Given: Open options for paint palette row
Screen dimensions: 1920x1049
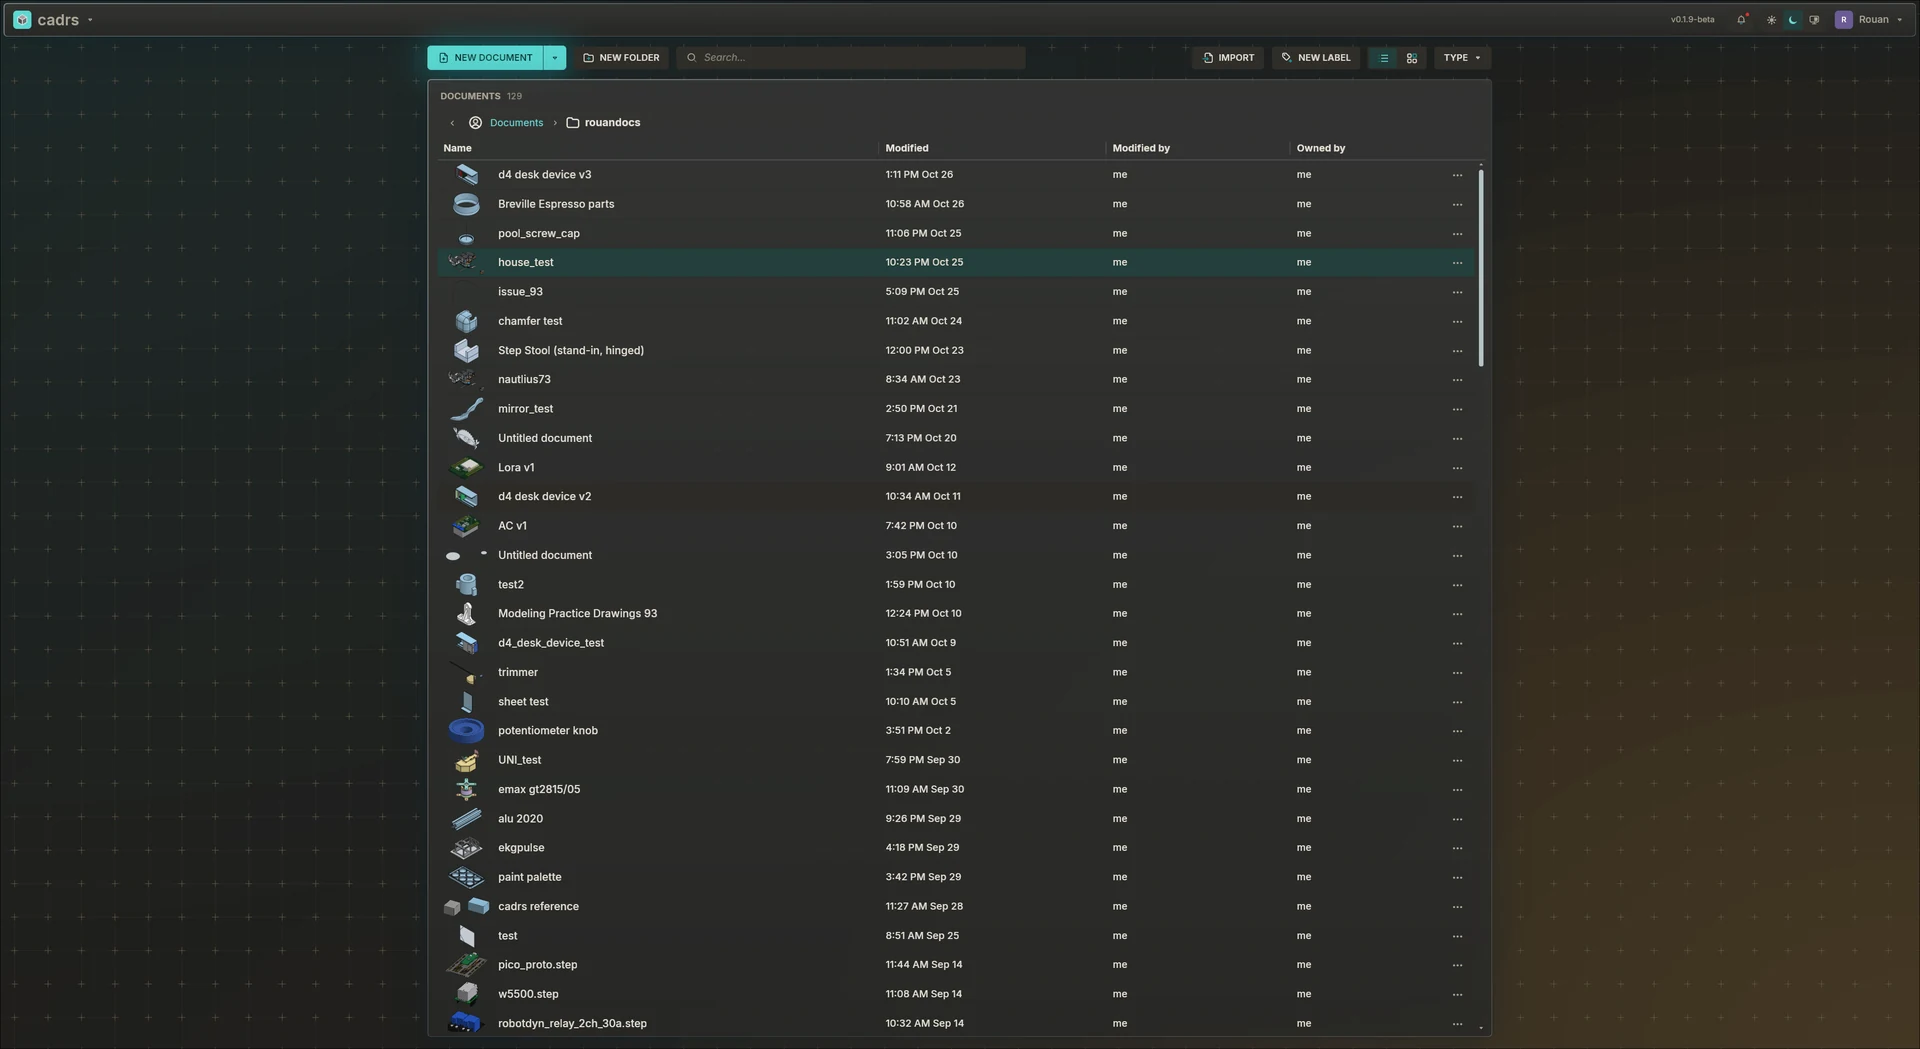Looking at the screenshot, I should click(x=1457, y=878).
